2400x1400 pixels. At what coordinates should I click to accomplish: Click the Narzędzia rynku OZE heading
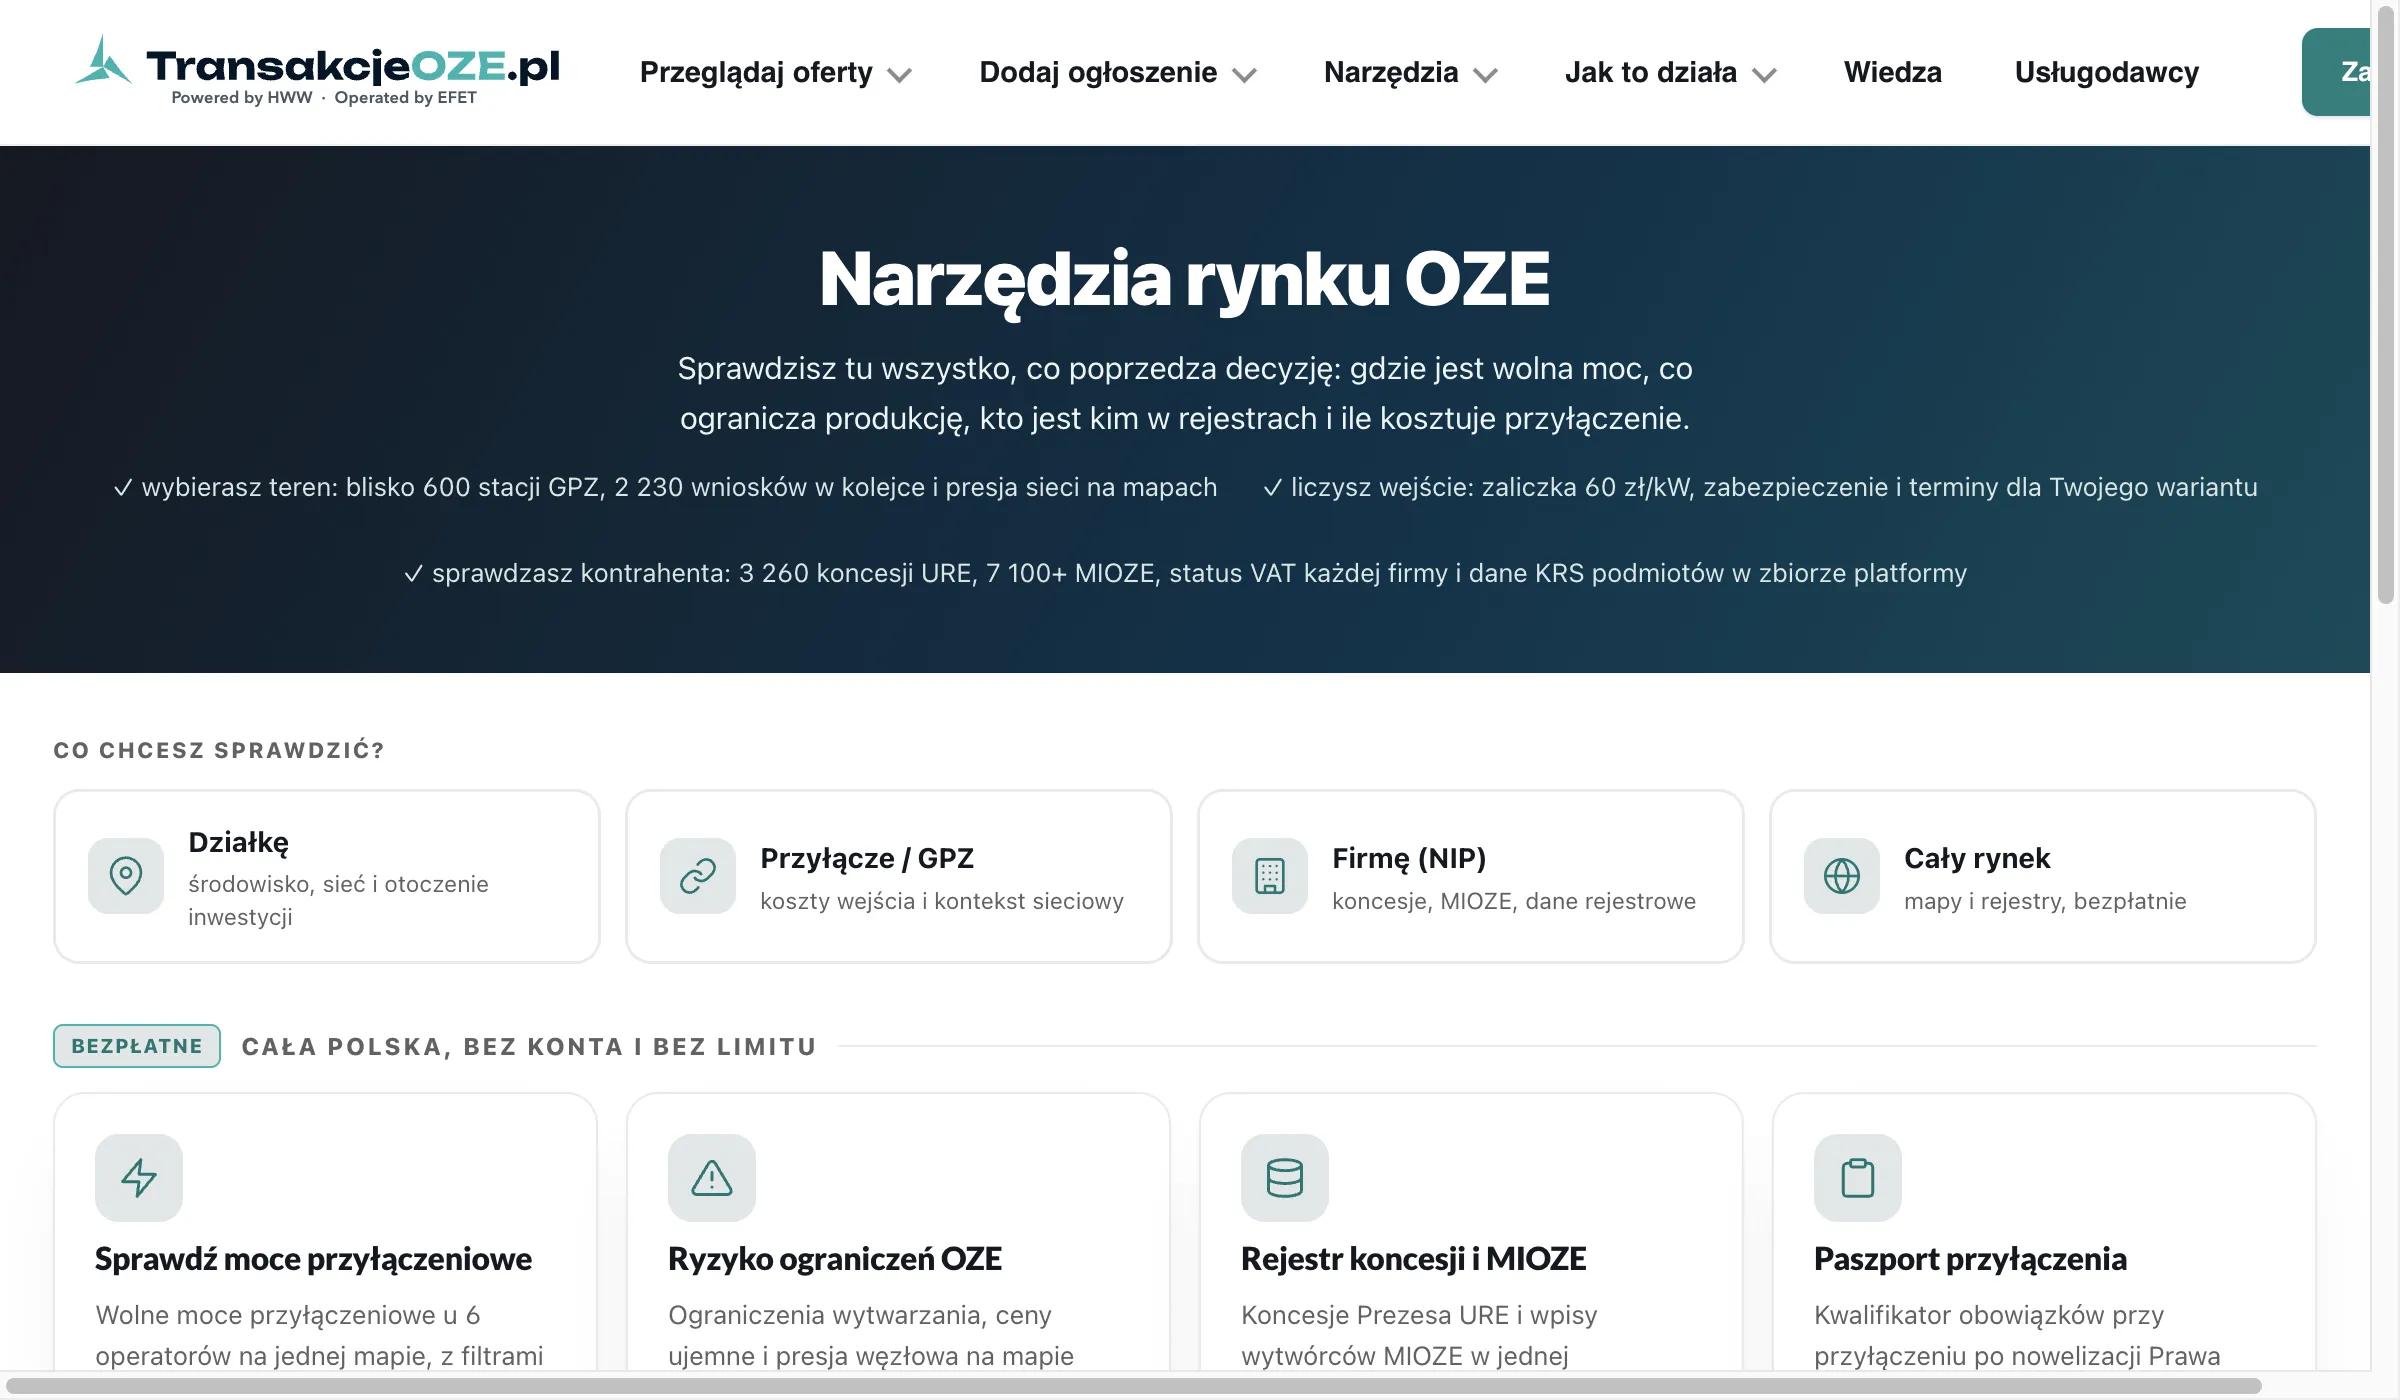click(x=1185, y=281)
